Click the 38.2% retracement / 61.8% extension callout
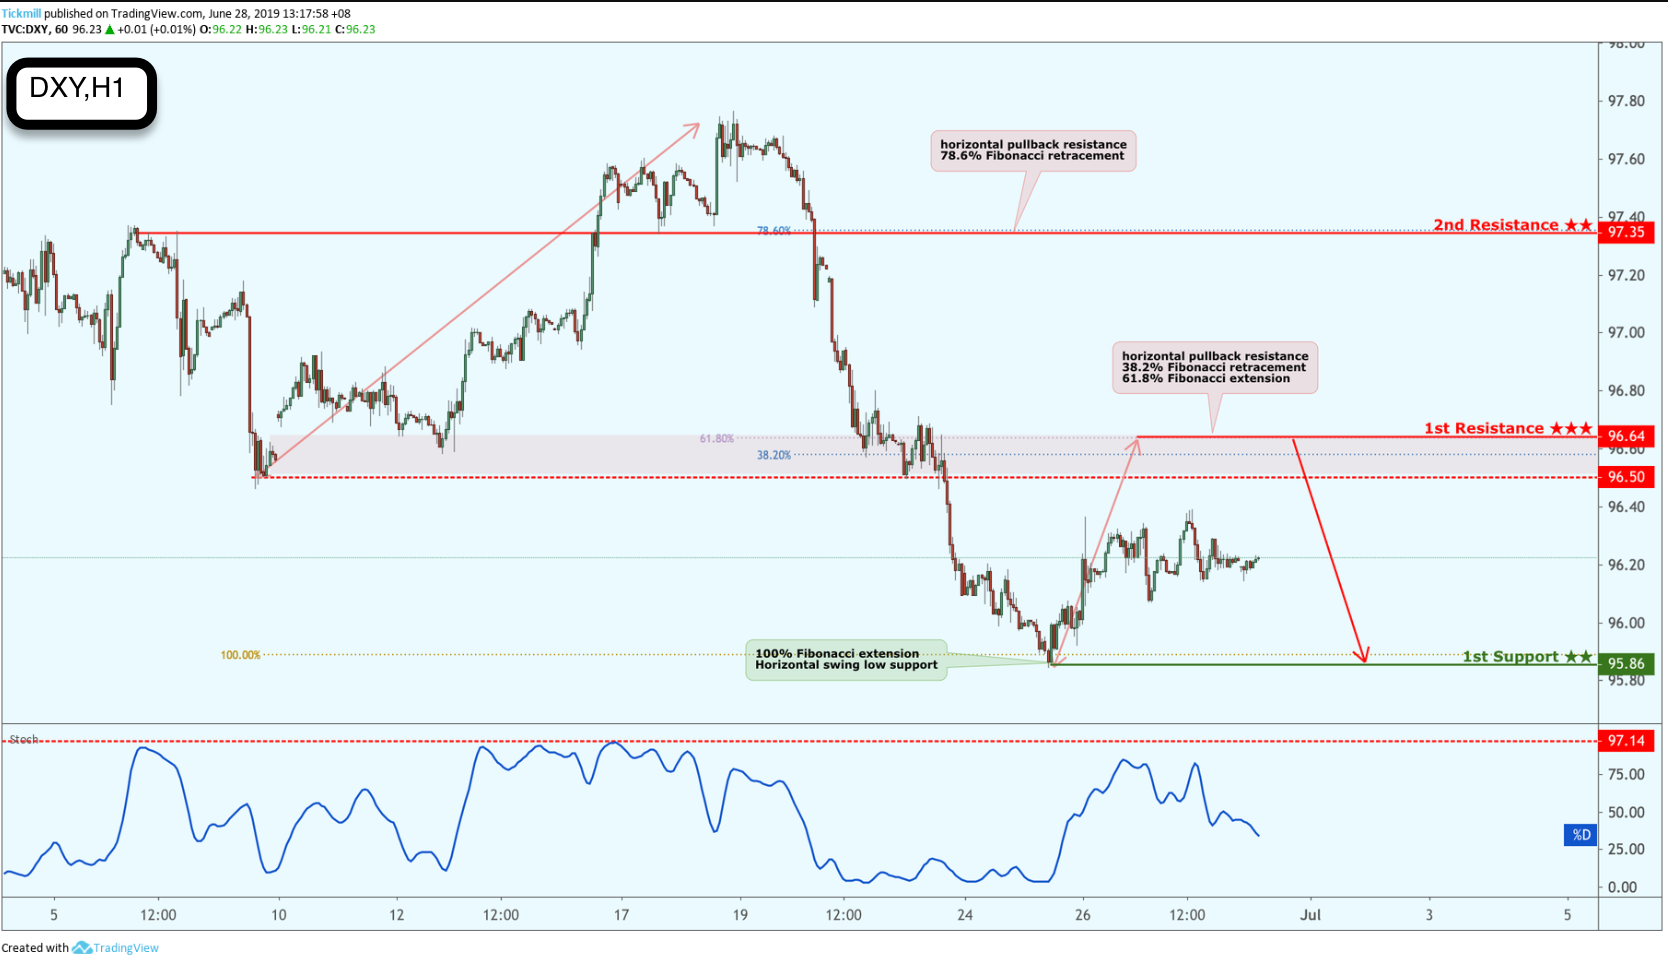 (x=1215, y=367)
